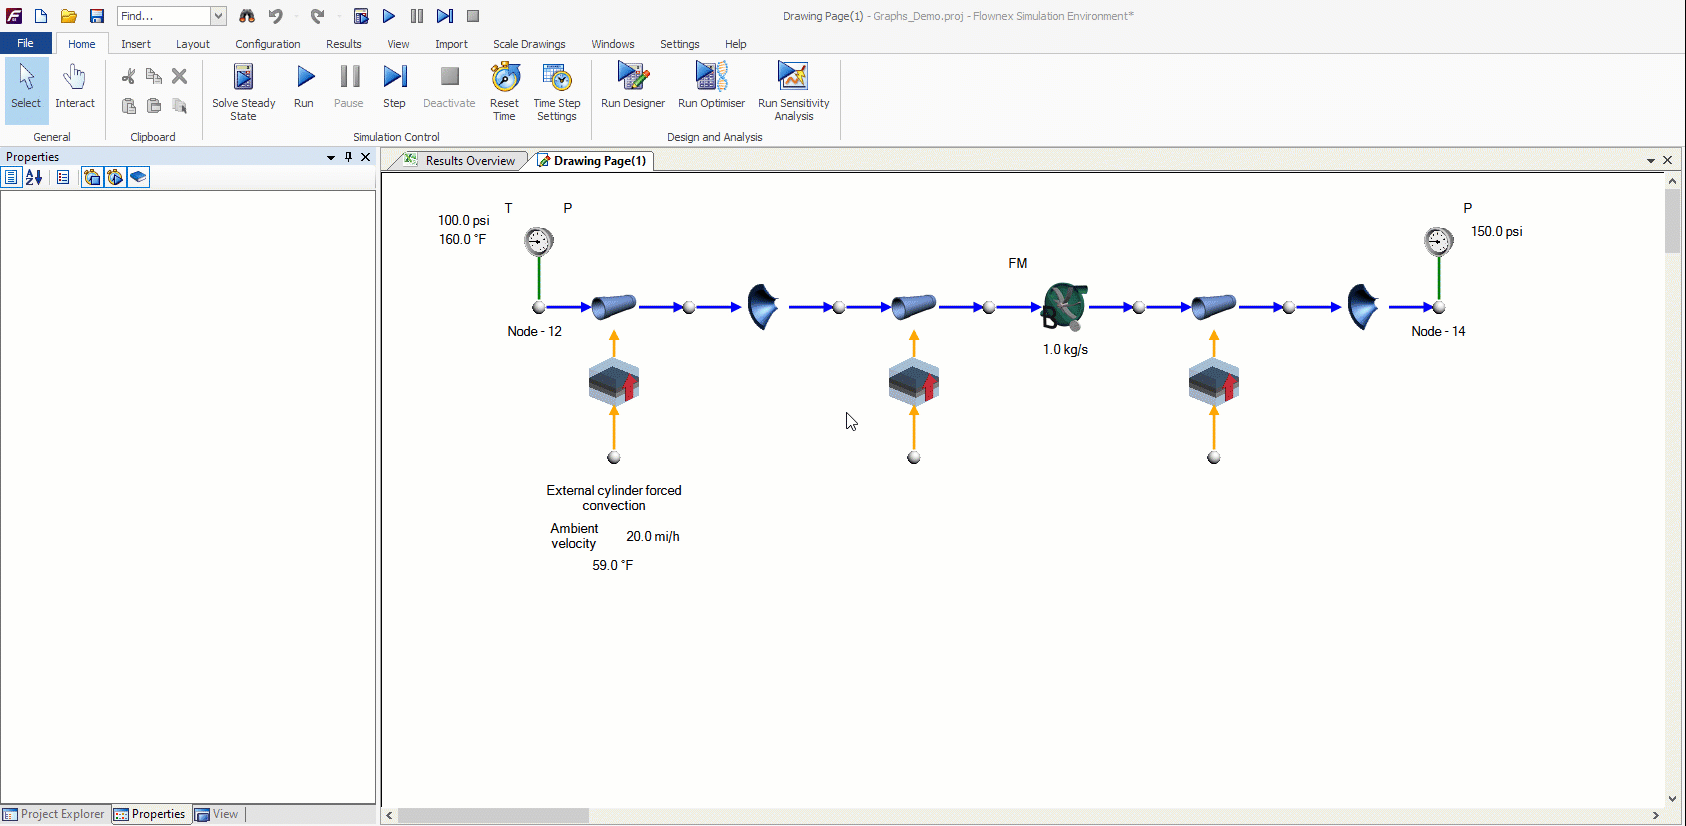Image resolution: width=1686 pixels, height=826 pixels.
Task: Open Run Sensitivity Analysis
Action: pyautogui.click(x=793, y=91)
